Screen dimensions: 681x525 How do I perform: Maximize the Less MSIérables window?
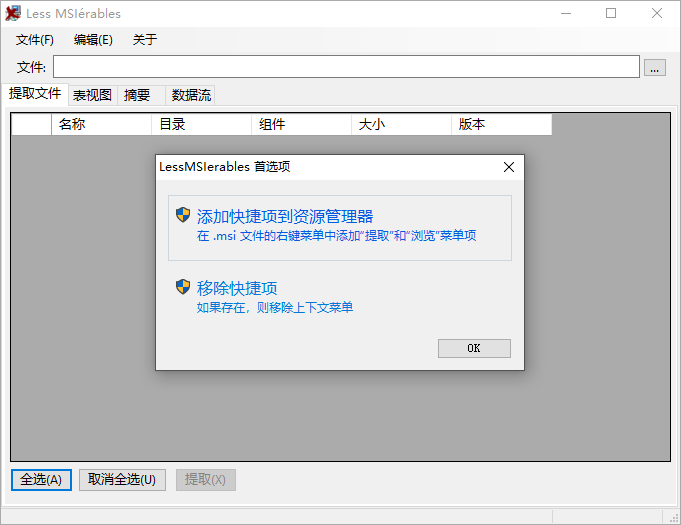pos(611,13)
